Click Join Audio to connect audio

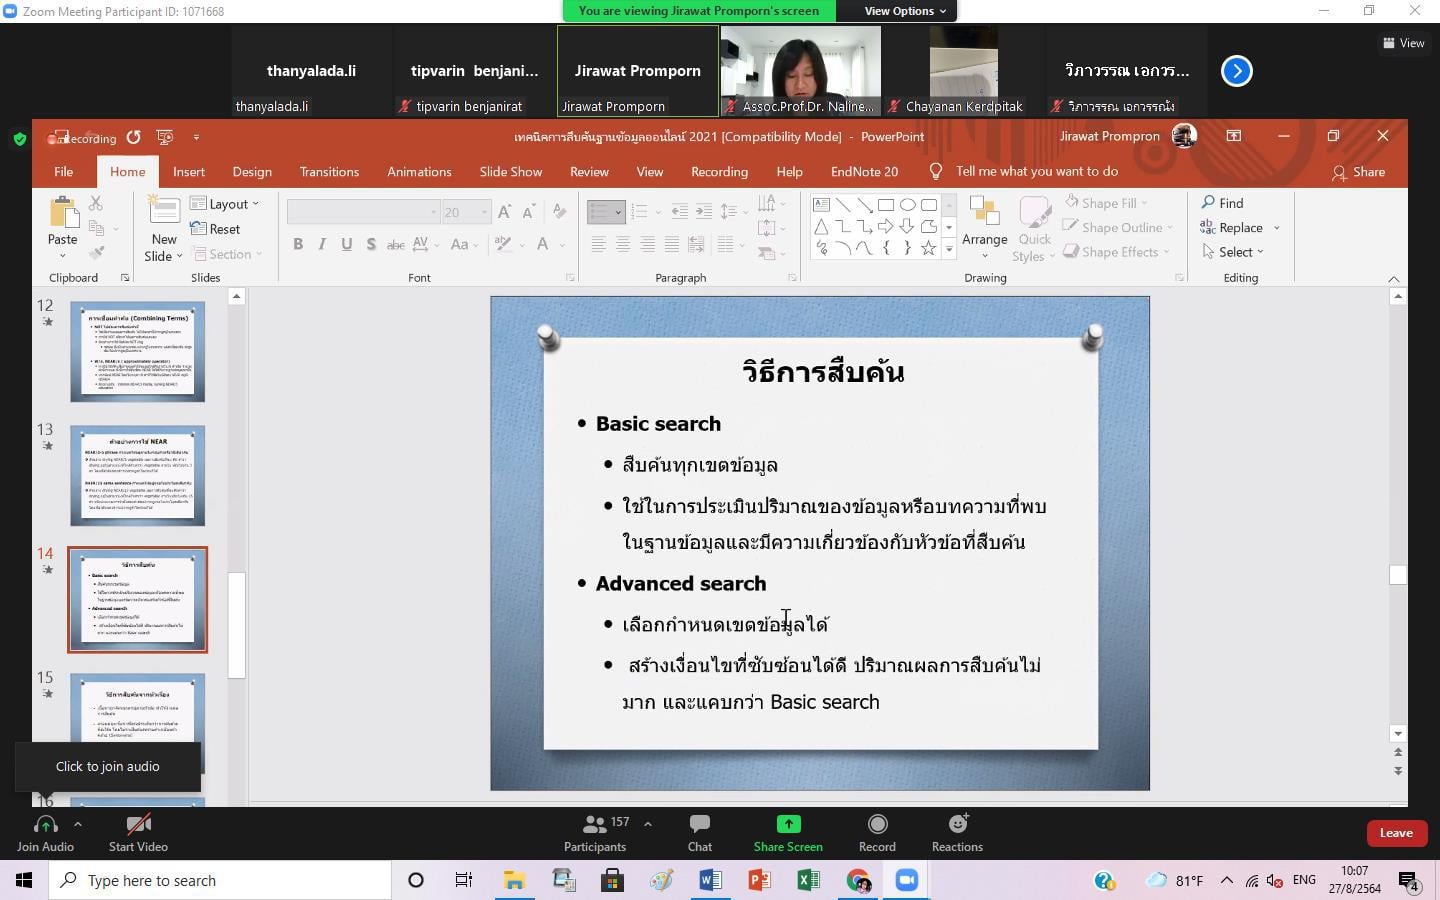45,832
